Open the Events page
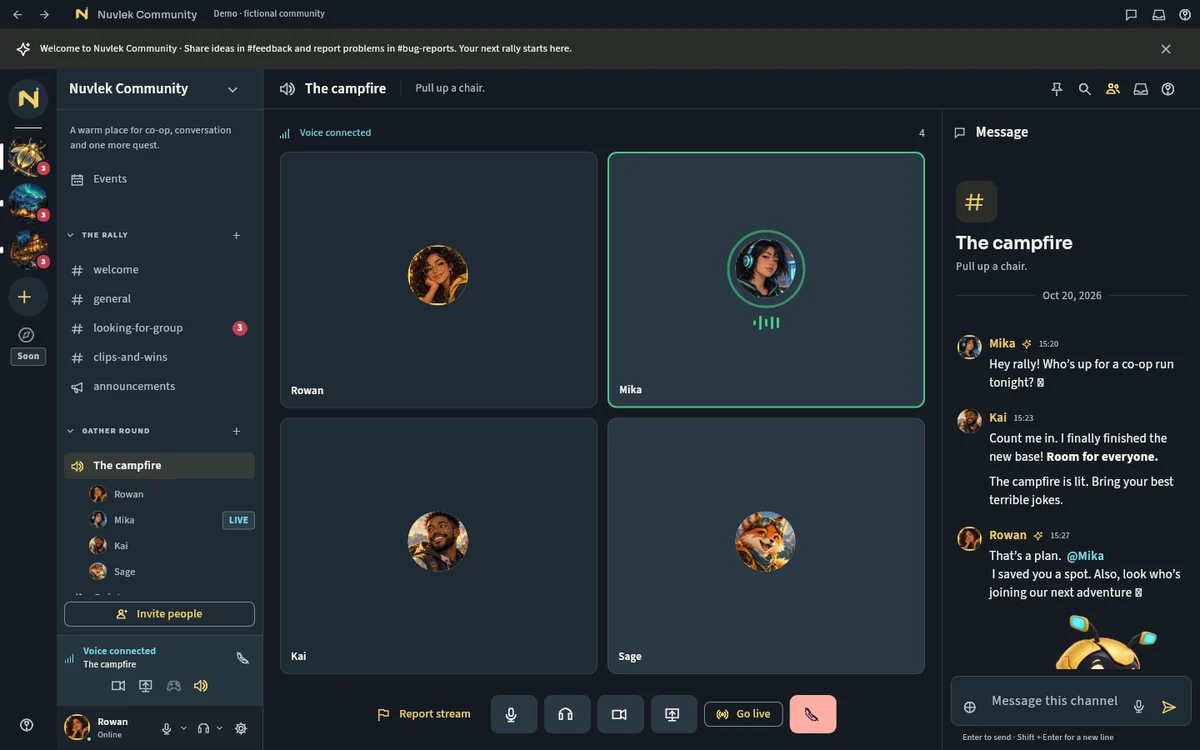 (160, 179)
